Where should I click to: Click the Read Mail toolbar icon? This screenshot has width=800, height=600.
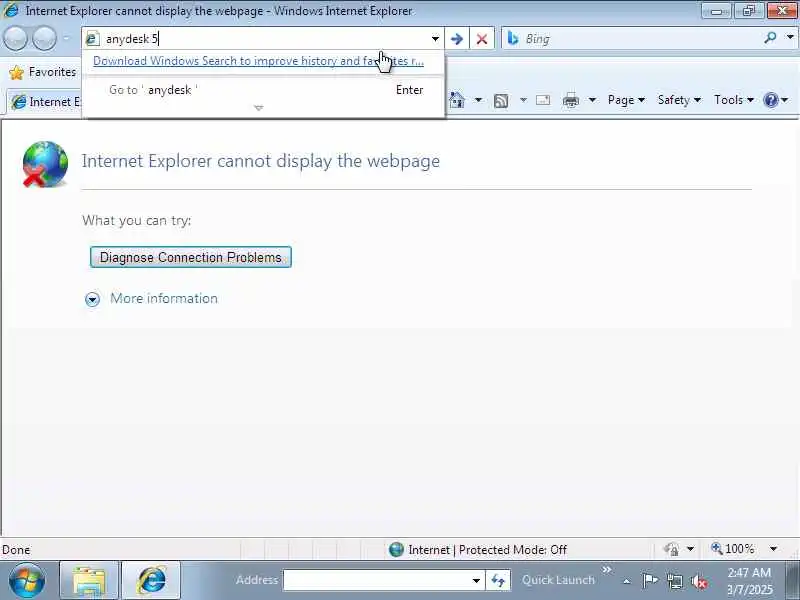543,100
